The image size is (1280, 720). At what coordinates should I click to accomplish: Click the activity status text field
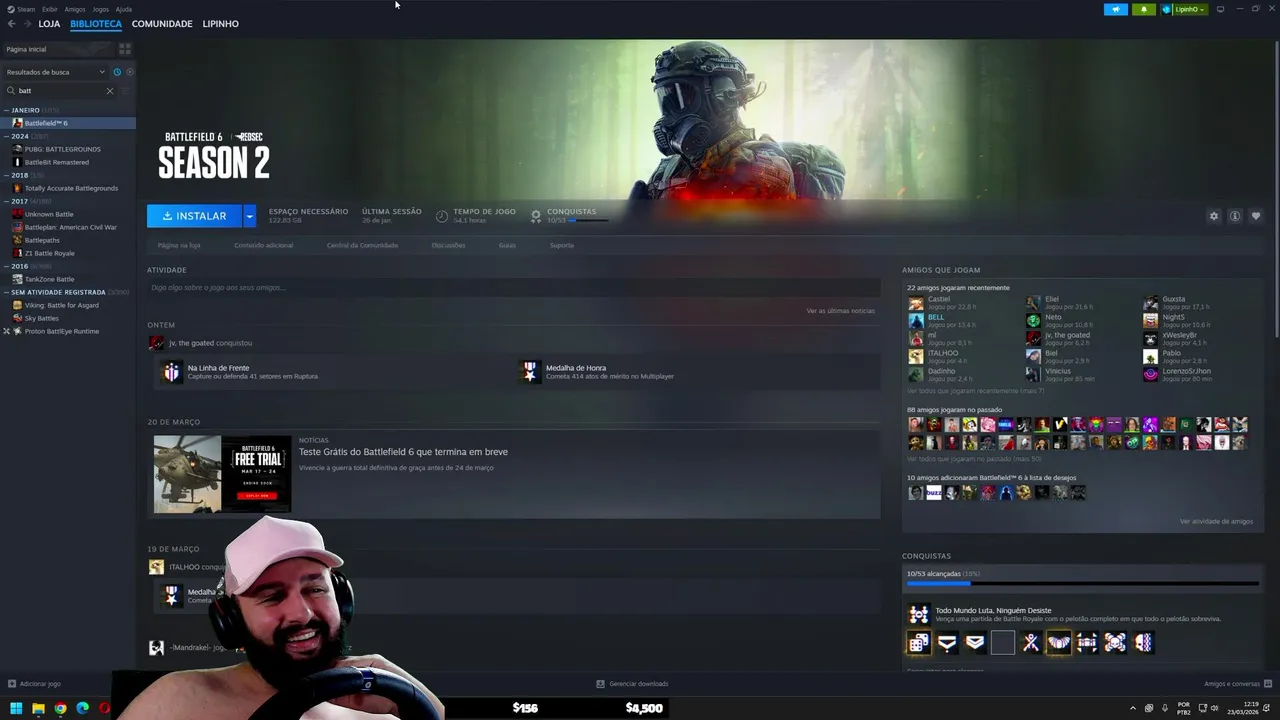pos(513,288)
